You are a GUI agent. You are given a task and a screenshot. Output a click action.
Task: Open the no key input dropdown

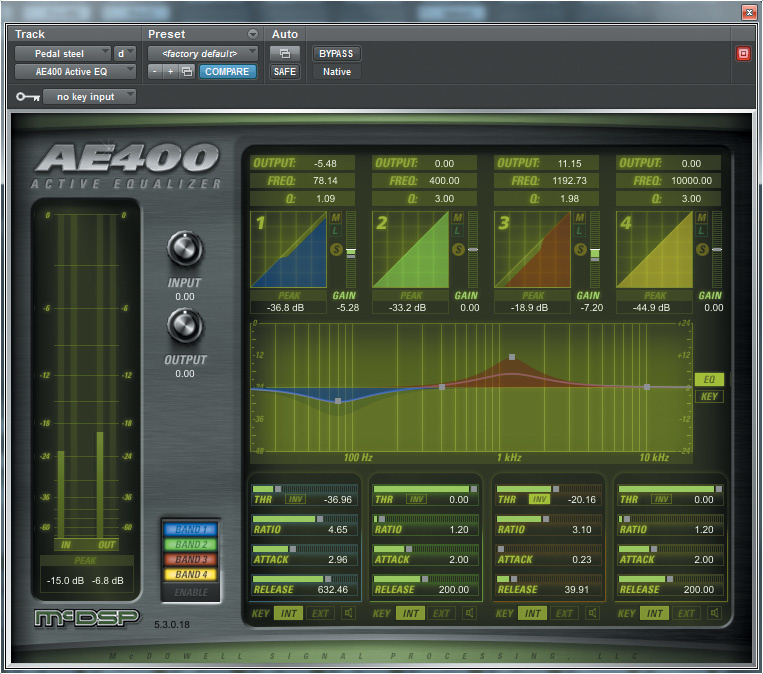90,97
